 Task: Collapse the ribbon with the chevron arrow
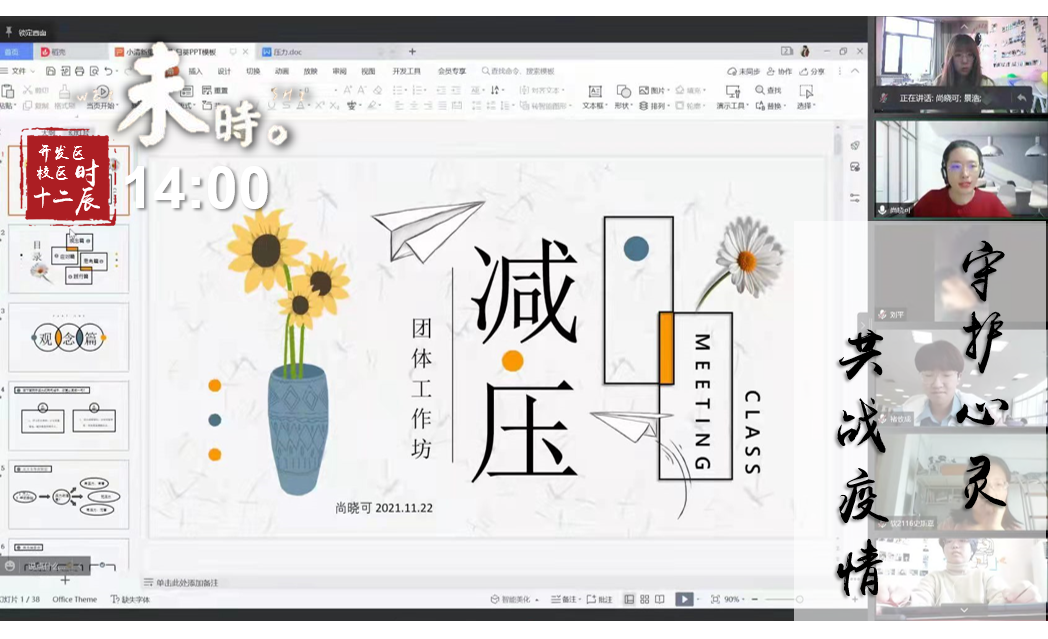854,71
